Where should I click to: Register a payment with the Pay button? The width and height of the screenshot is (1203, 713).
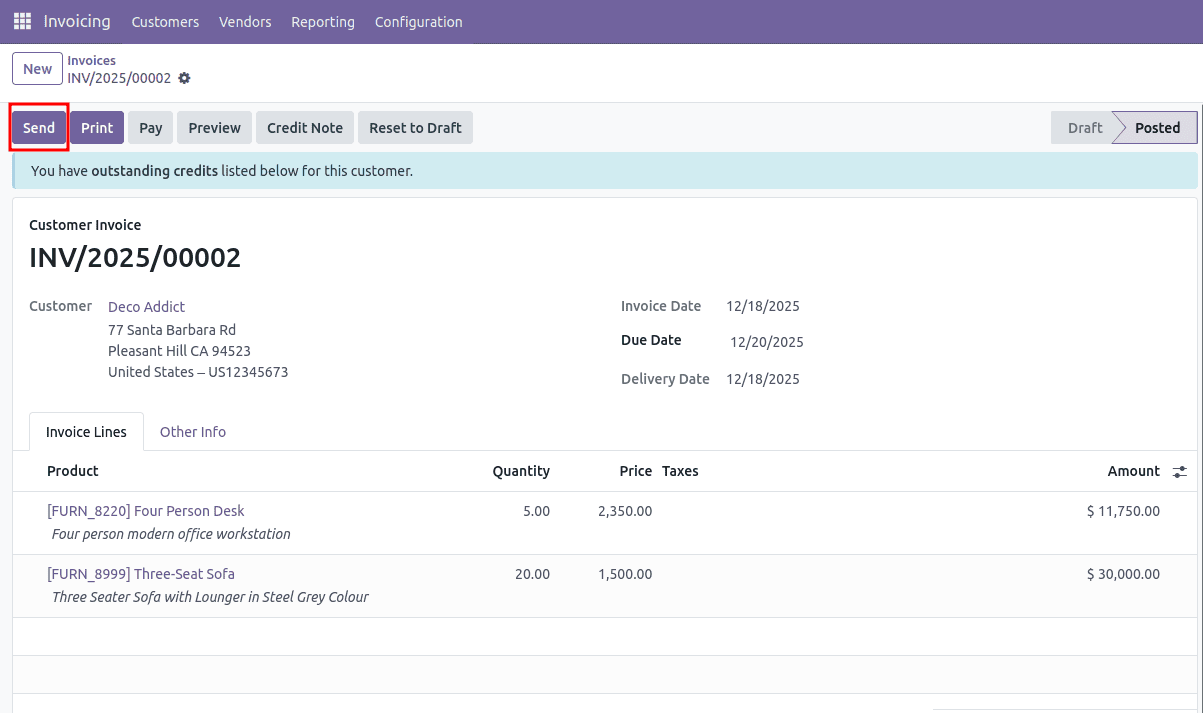click(x=150, y=127)
